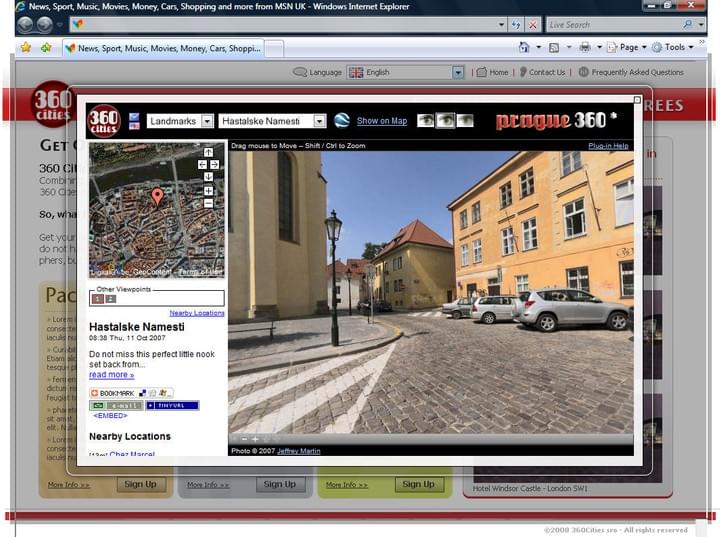Image resolution: width=720 pixels, height=537 pixels.
Task: Open the recent pages dropdown arrow
Action: pos(59,25)
